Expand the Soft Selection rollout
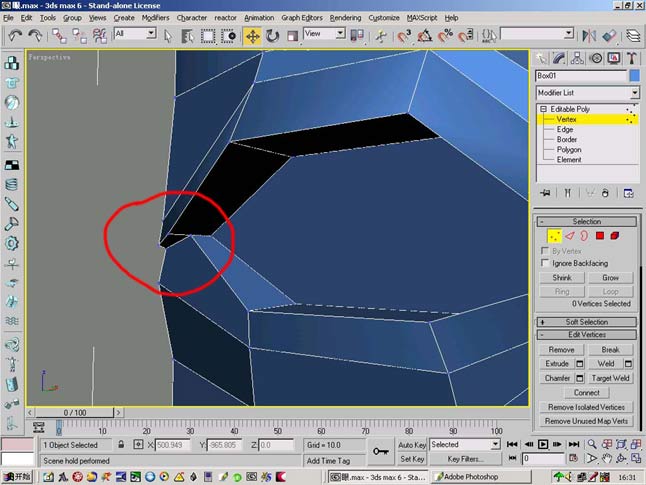The width and height of the screenshot is (646, 485). coord(586,322)
